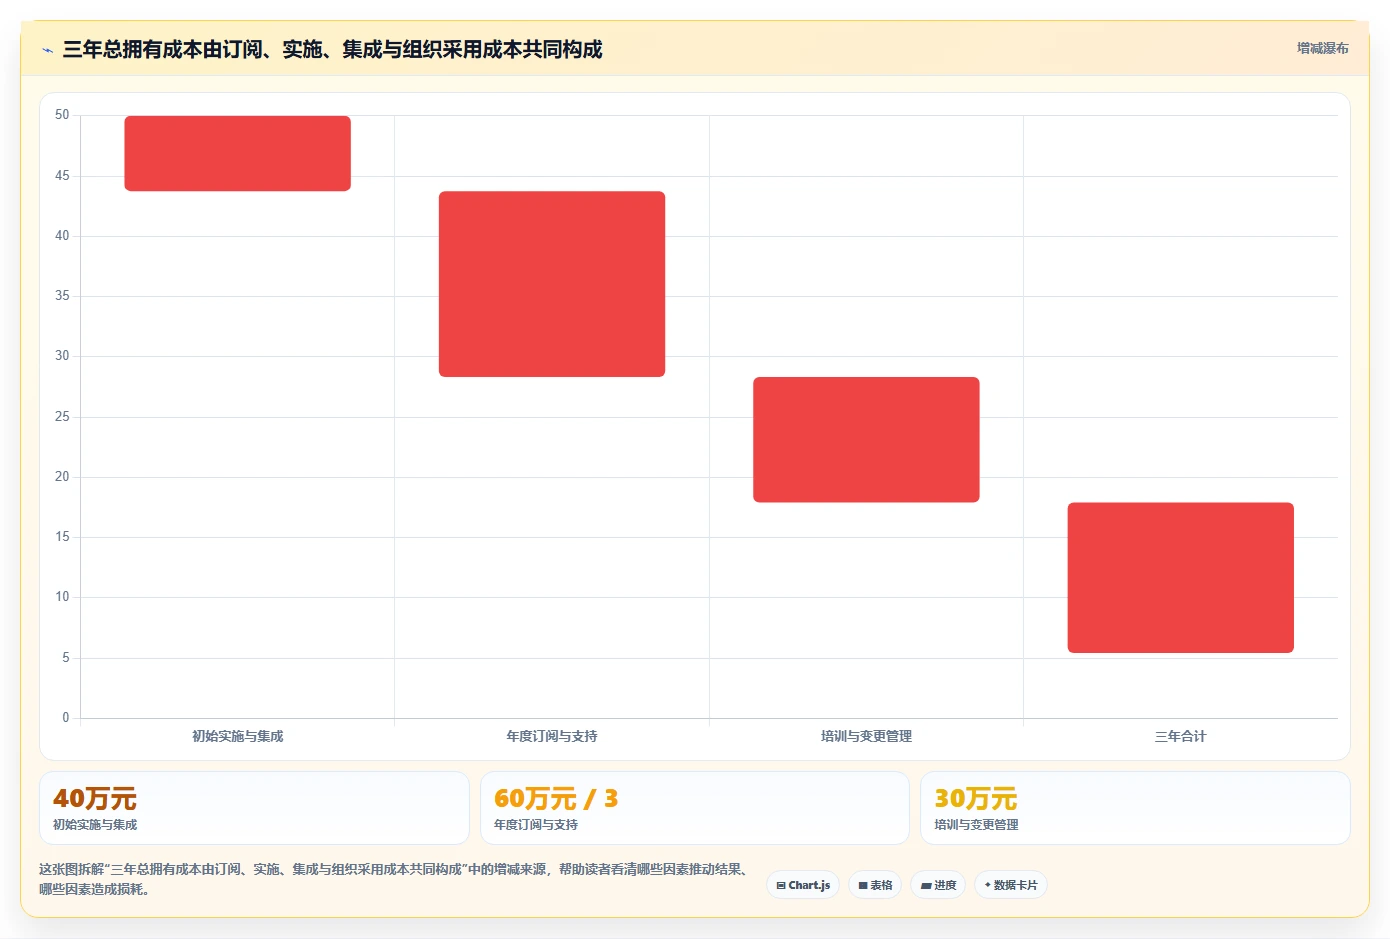The width and height of the screenshot is (1390, 939).
Task: Click the red 初始实施与集成 waterfall bar
Action: [x=237, y=153]
